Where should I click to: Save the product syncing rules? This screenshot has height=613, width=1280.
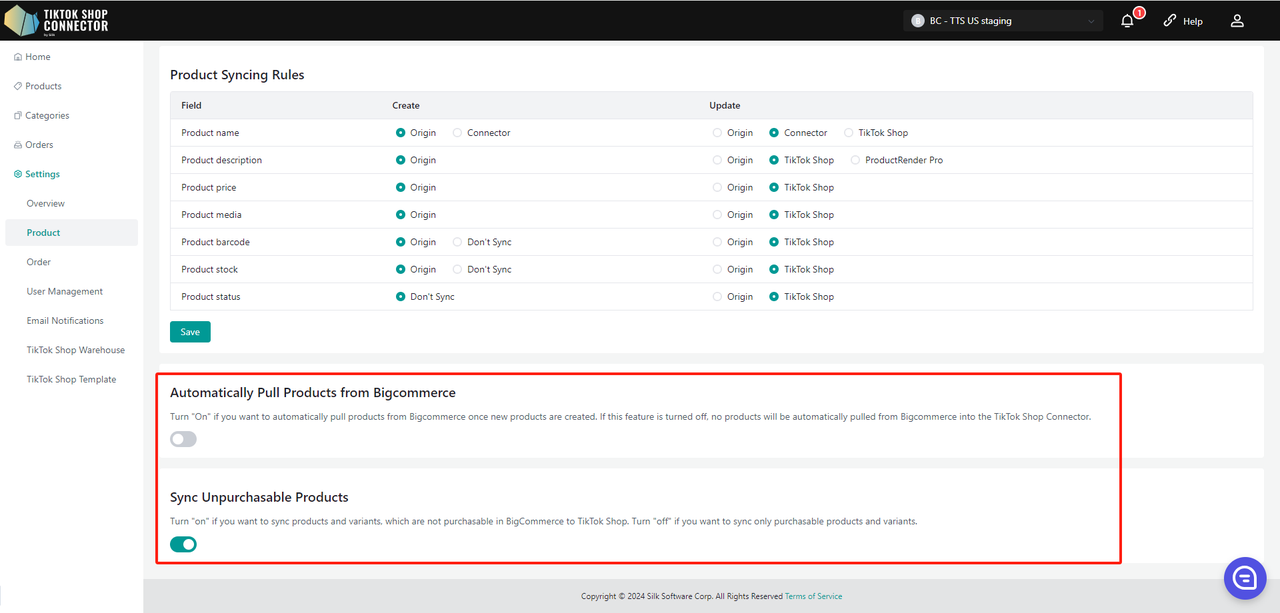[190, 332]
